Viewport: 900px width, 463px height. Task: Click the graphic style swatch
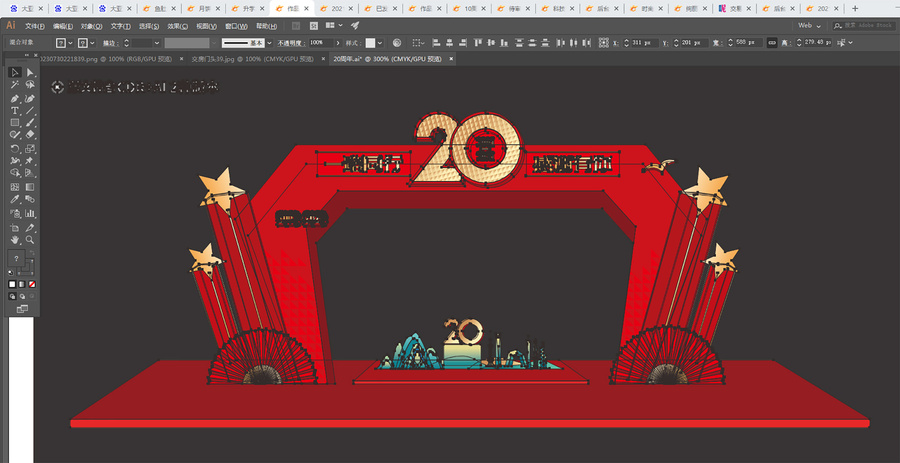pyautogui.click(x=370, y=43)
